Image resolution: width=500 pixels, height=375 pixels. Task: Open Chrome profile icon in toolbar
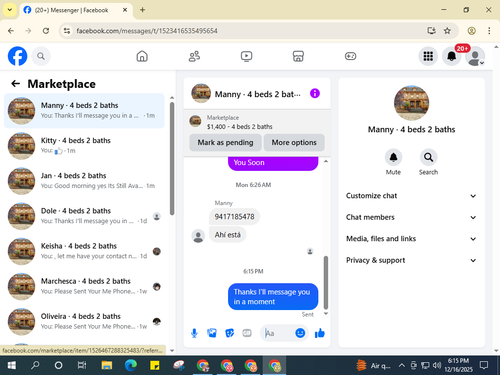(471, 31)
